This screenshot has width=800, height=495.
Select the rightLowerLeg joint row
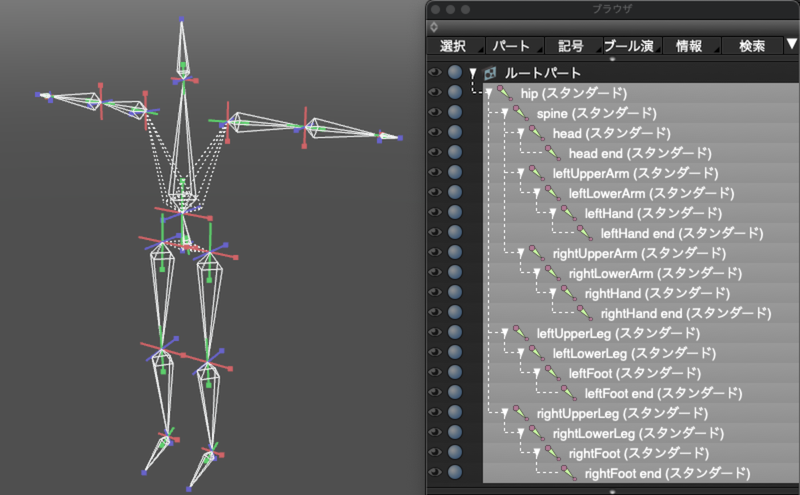[x=641, y=433]
